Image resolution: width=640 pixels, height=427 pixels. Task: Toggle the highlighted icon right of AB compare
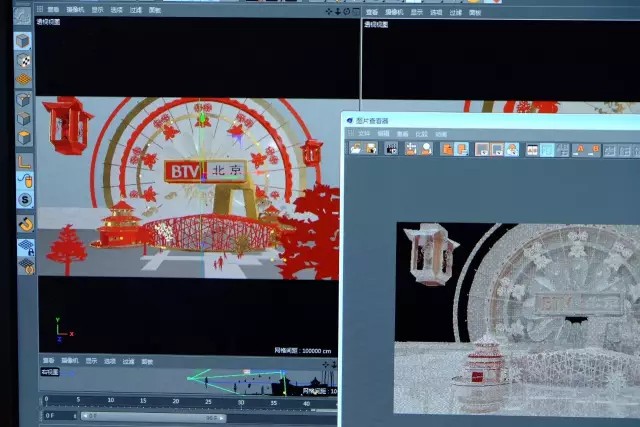pos(547,150)
